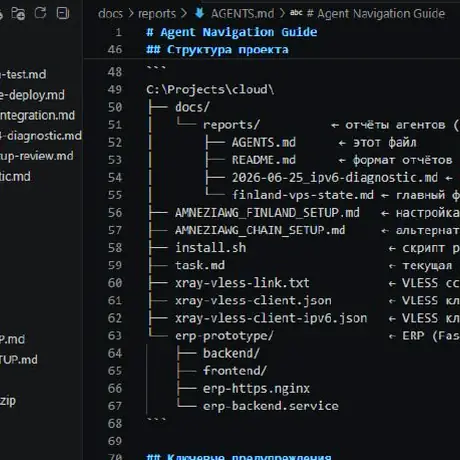Click 'xray-vless-client.json' on line 61
The width and height of the screenshot is (460, 460).
tap(253, 301)
